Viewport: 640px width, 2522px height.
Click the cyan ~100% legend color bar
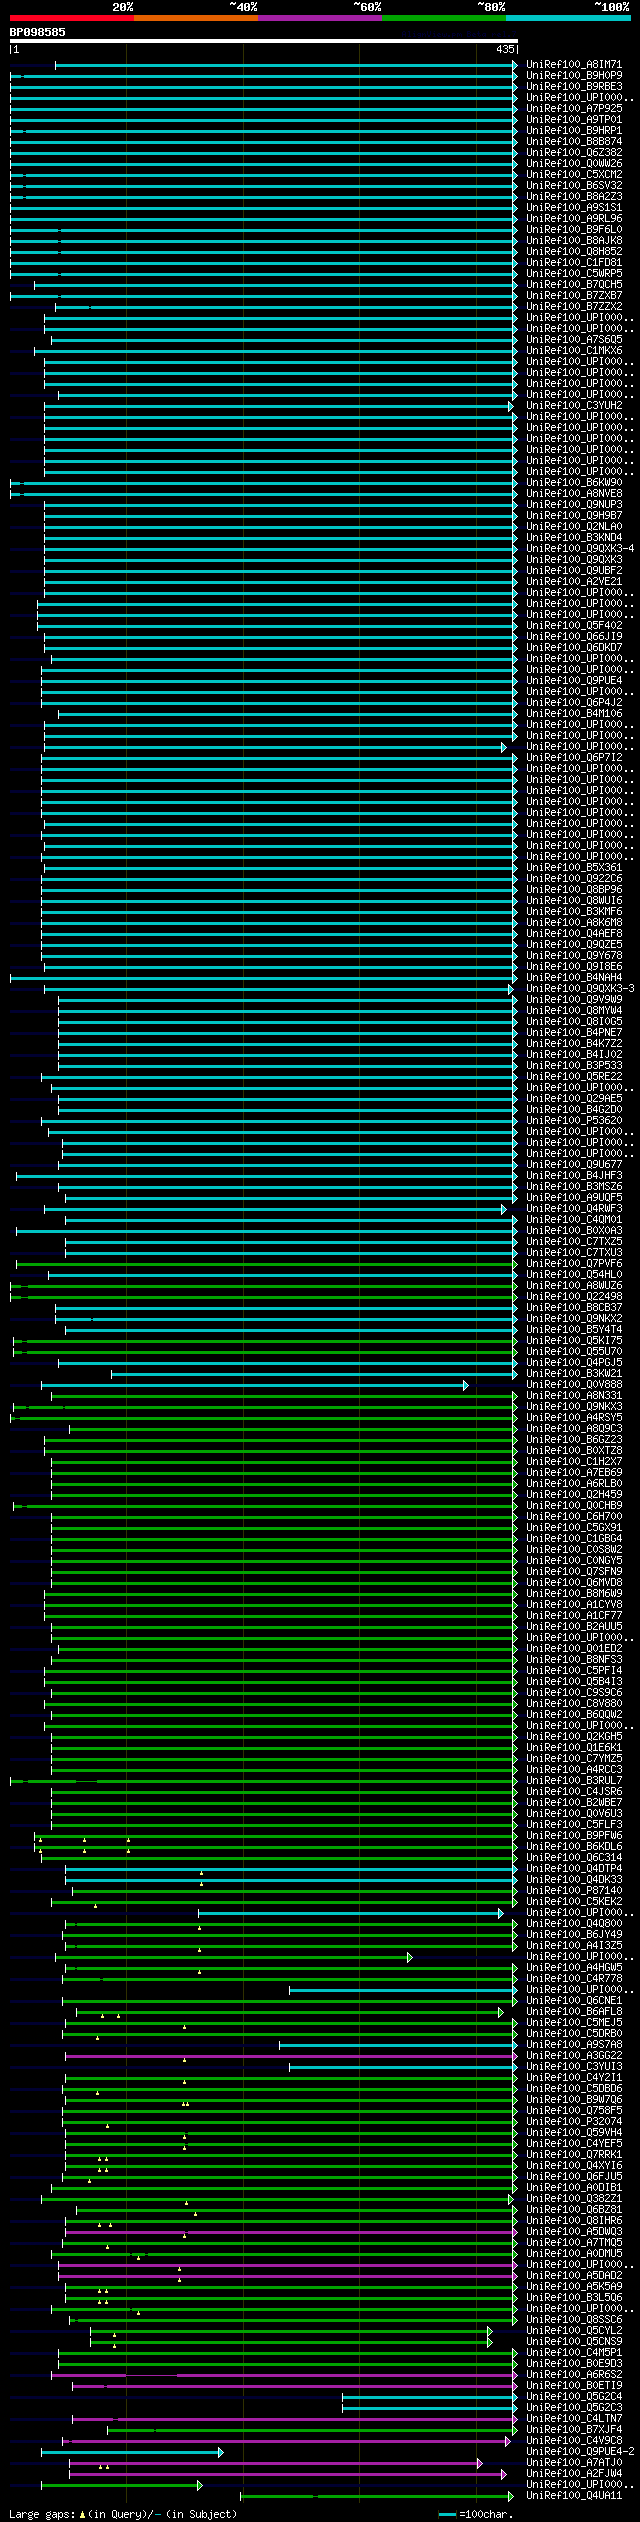coord(568,18)
